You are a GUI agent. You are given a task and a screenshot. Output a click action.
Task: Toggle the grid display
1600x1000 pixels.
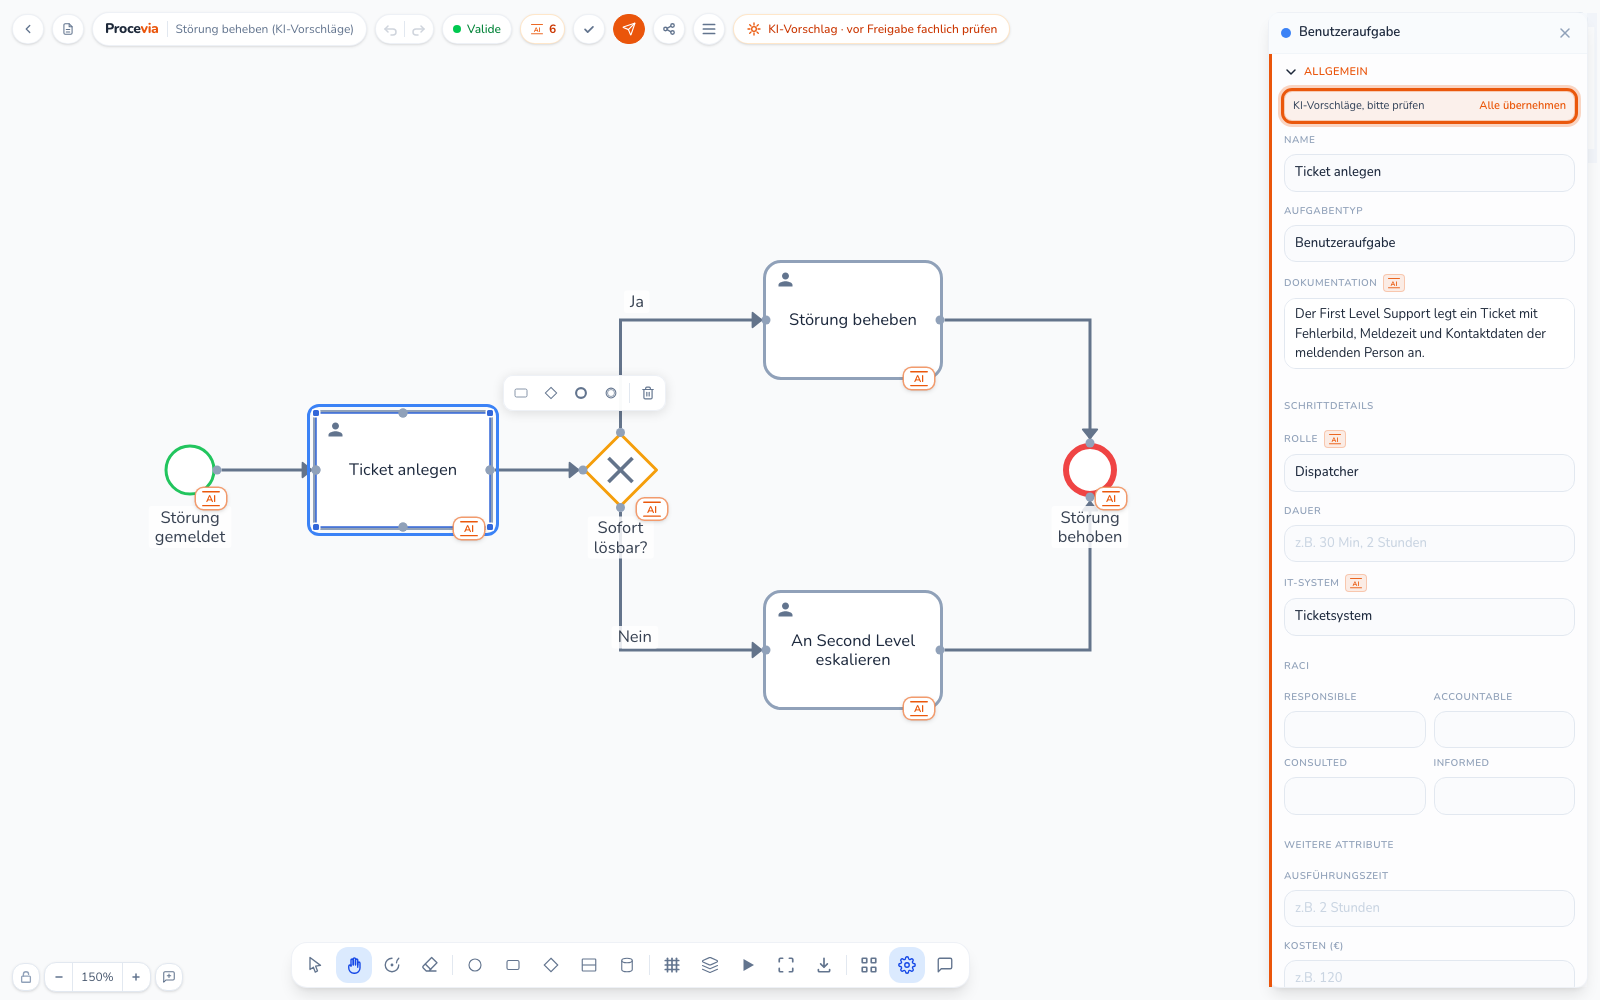click(x=672, y=965)
